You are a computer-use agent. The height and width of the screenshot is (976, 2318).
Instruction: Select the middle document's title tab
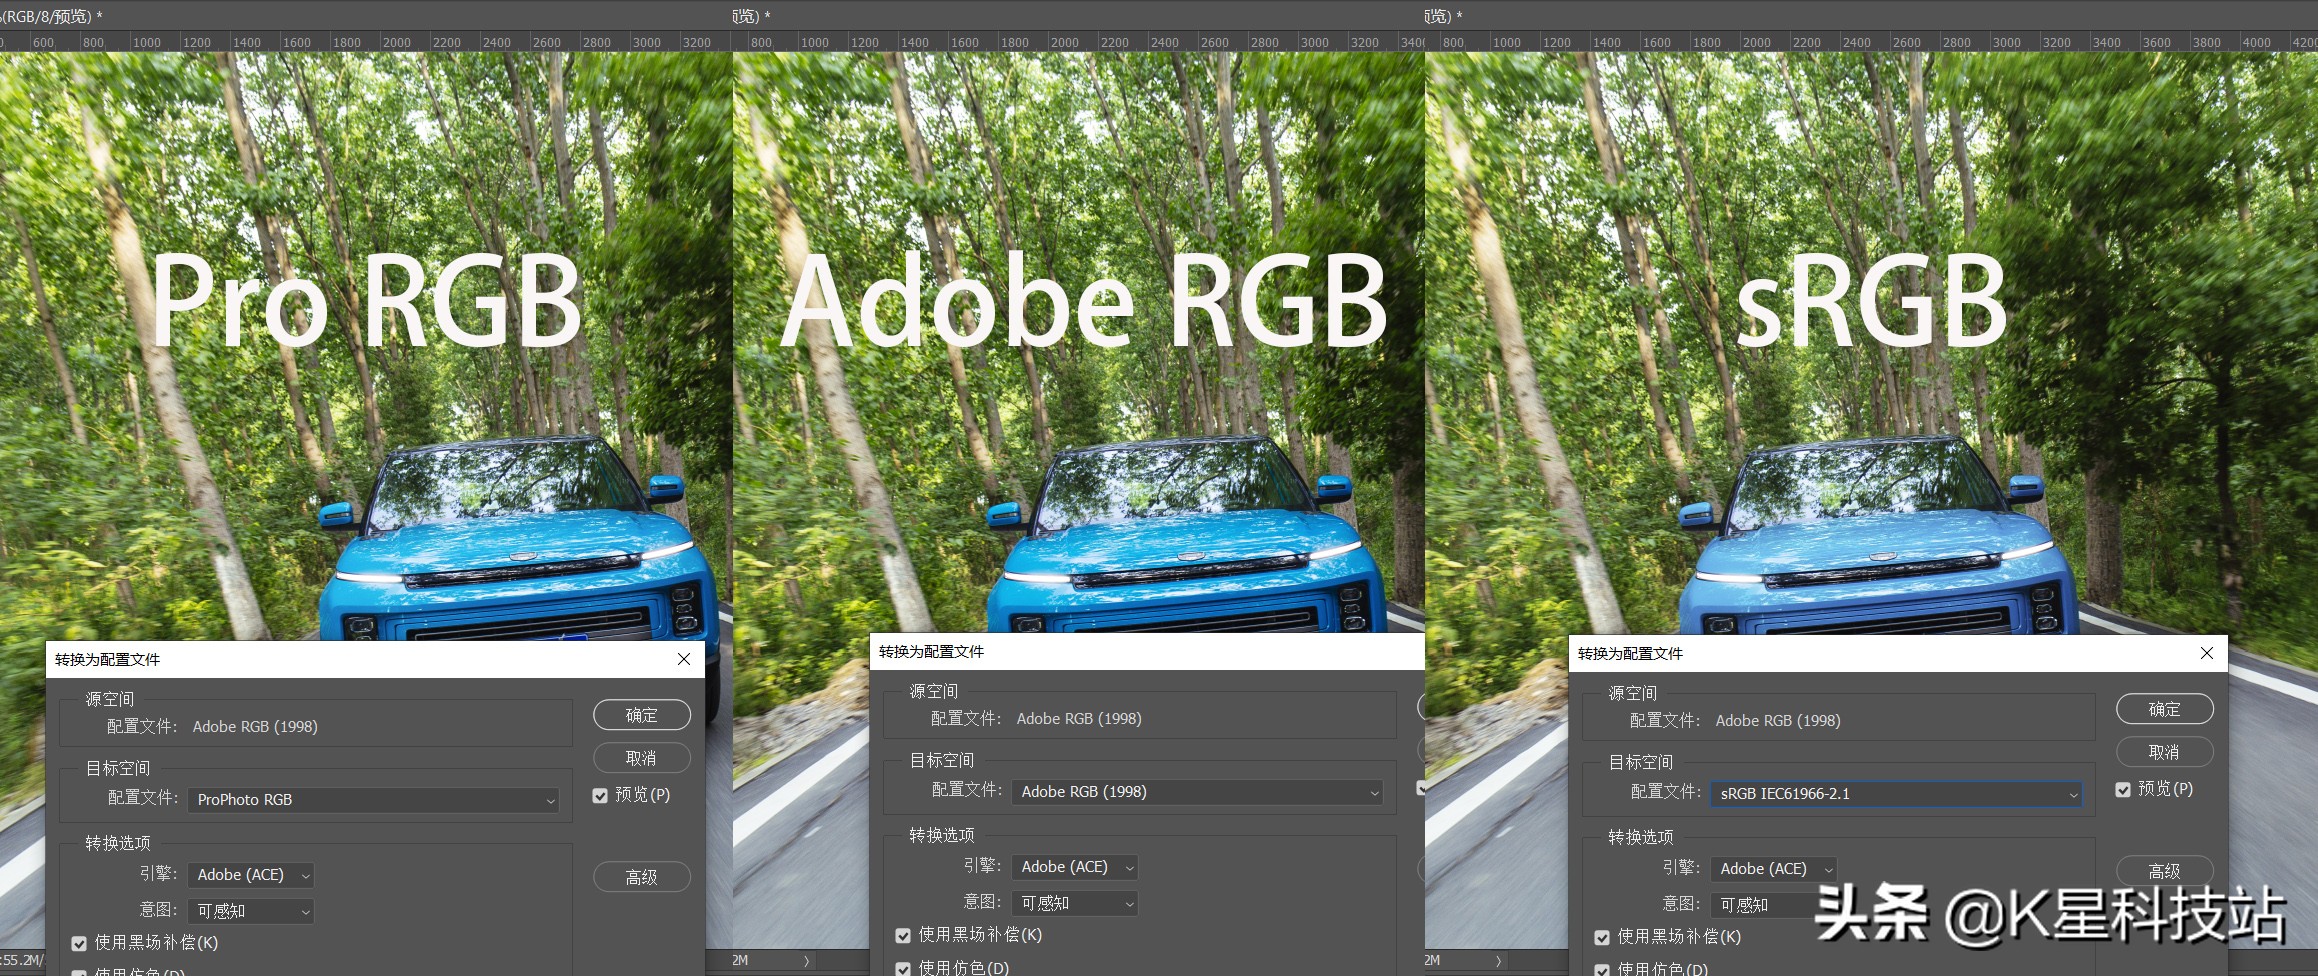pos(751,16)
